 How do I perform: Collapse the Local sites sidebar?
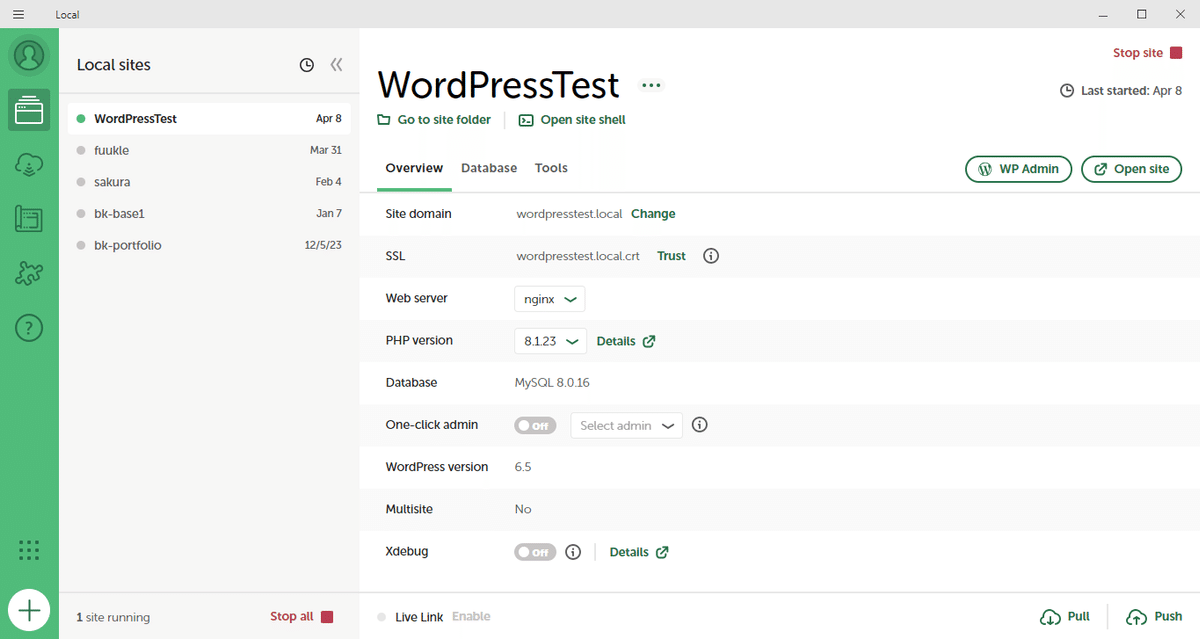336,65
